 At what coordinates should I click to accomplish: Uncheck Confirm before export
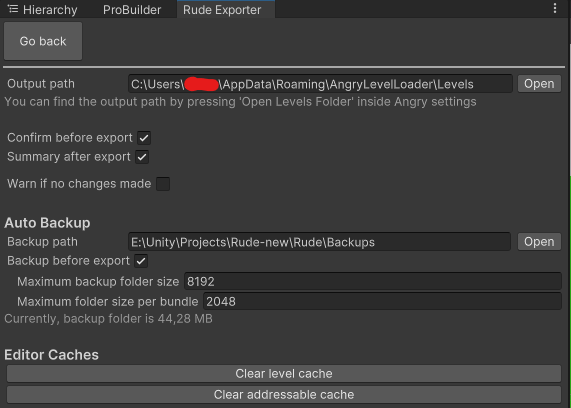click(144, 138)
